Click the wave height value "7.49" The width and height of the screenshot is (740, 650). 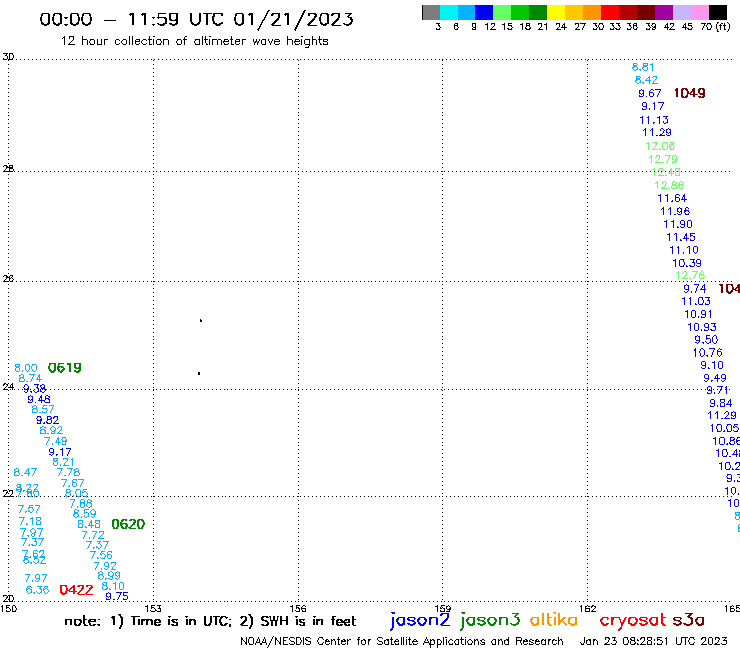[x=55, y=441]
